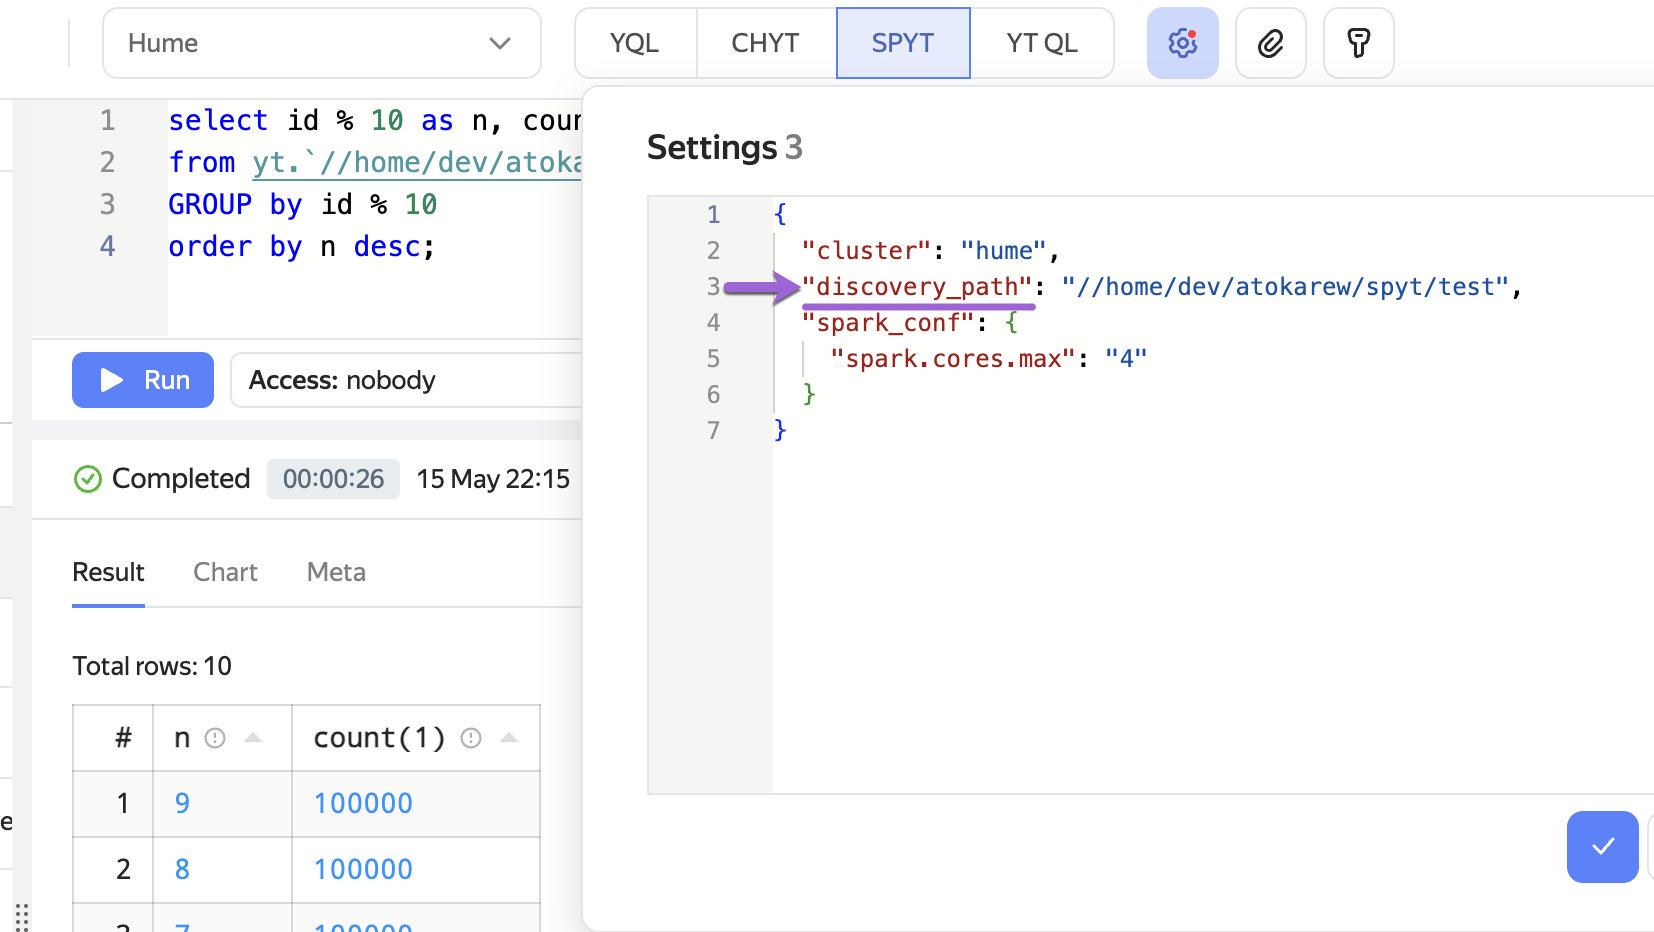
Task: Open the Meta tab
Action: (x=336, y=572)
